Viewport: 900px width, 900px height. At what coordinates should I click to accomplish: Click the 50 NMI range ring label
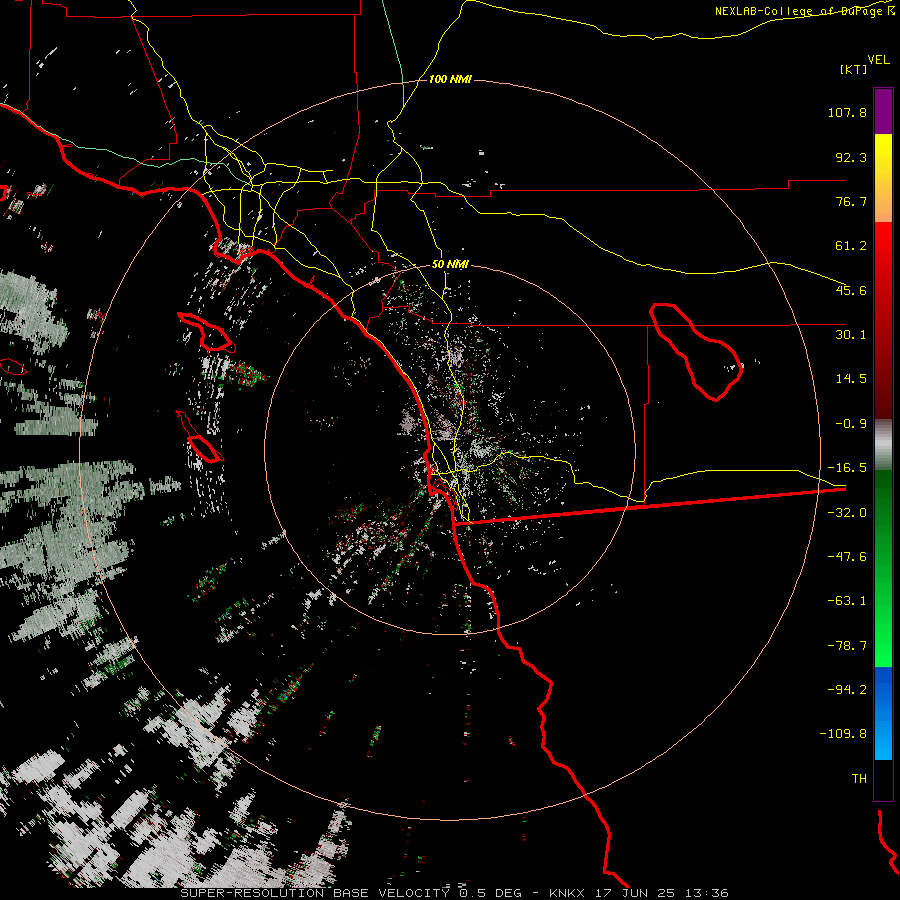pos(450,265)
